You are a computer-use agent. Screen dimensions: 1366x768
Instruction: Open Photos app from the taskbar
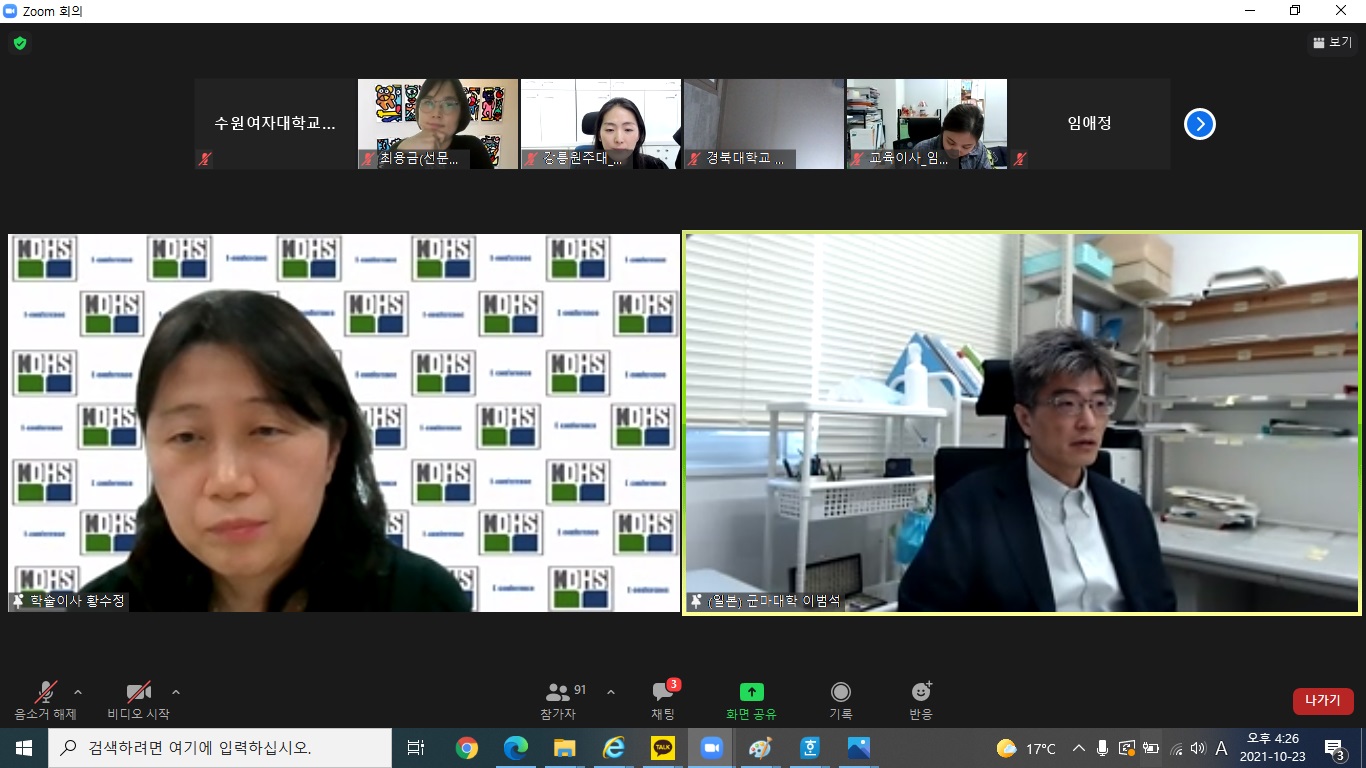[x=859, y=748]
